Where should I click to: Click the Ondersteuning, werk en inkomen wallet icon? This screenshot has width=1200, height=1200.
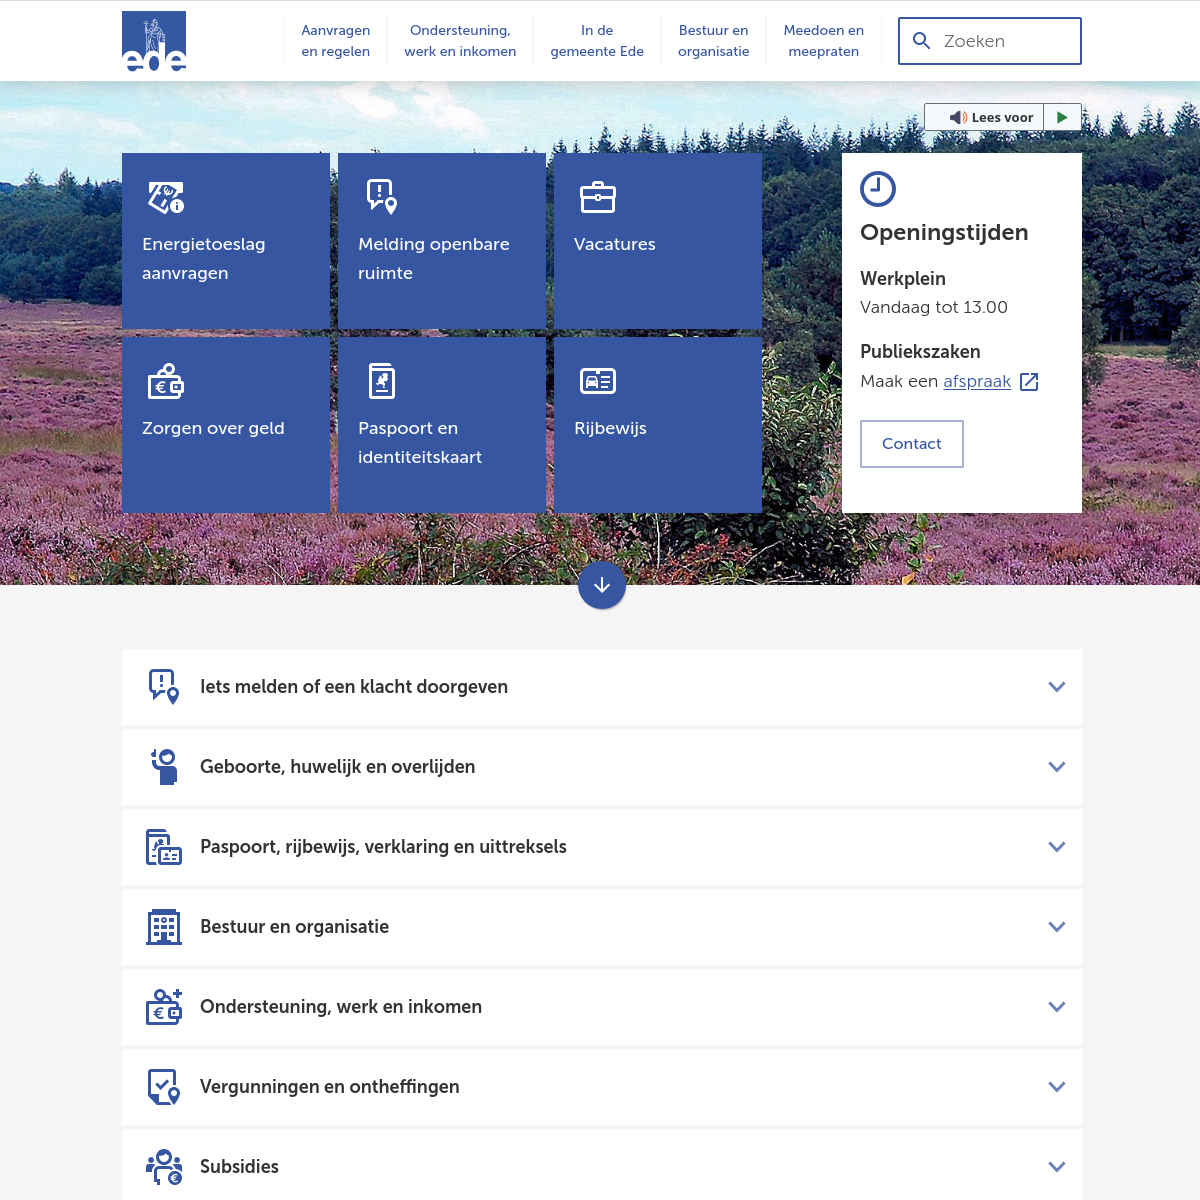[x=164, y=1007]
